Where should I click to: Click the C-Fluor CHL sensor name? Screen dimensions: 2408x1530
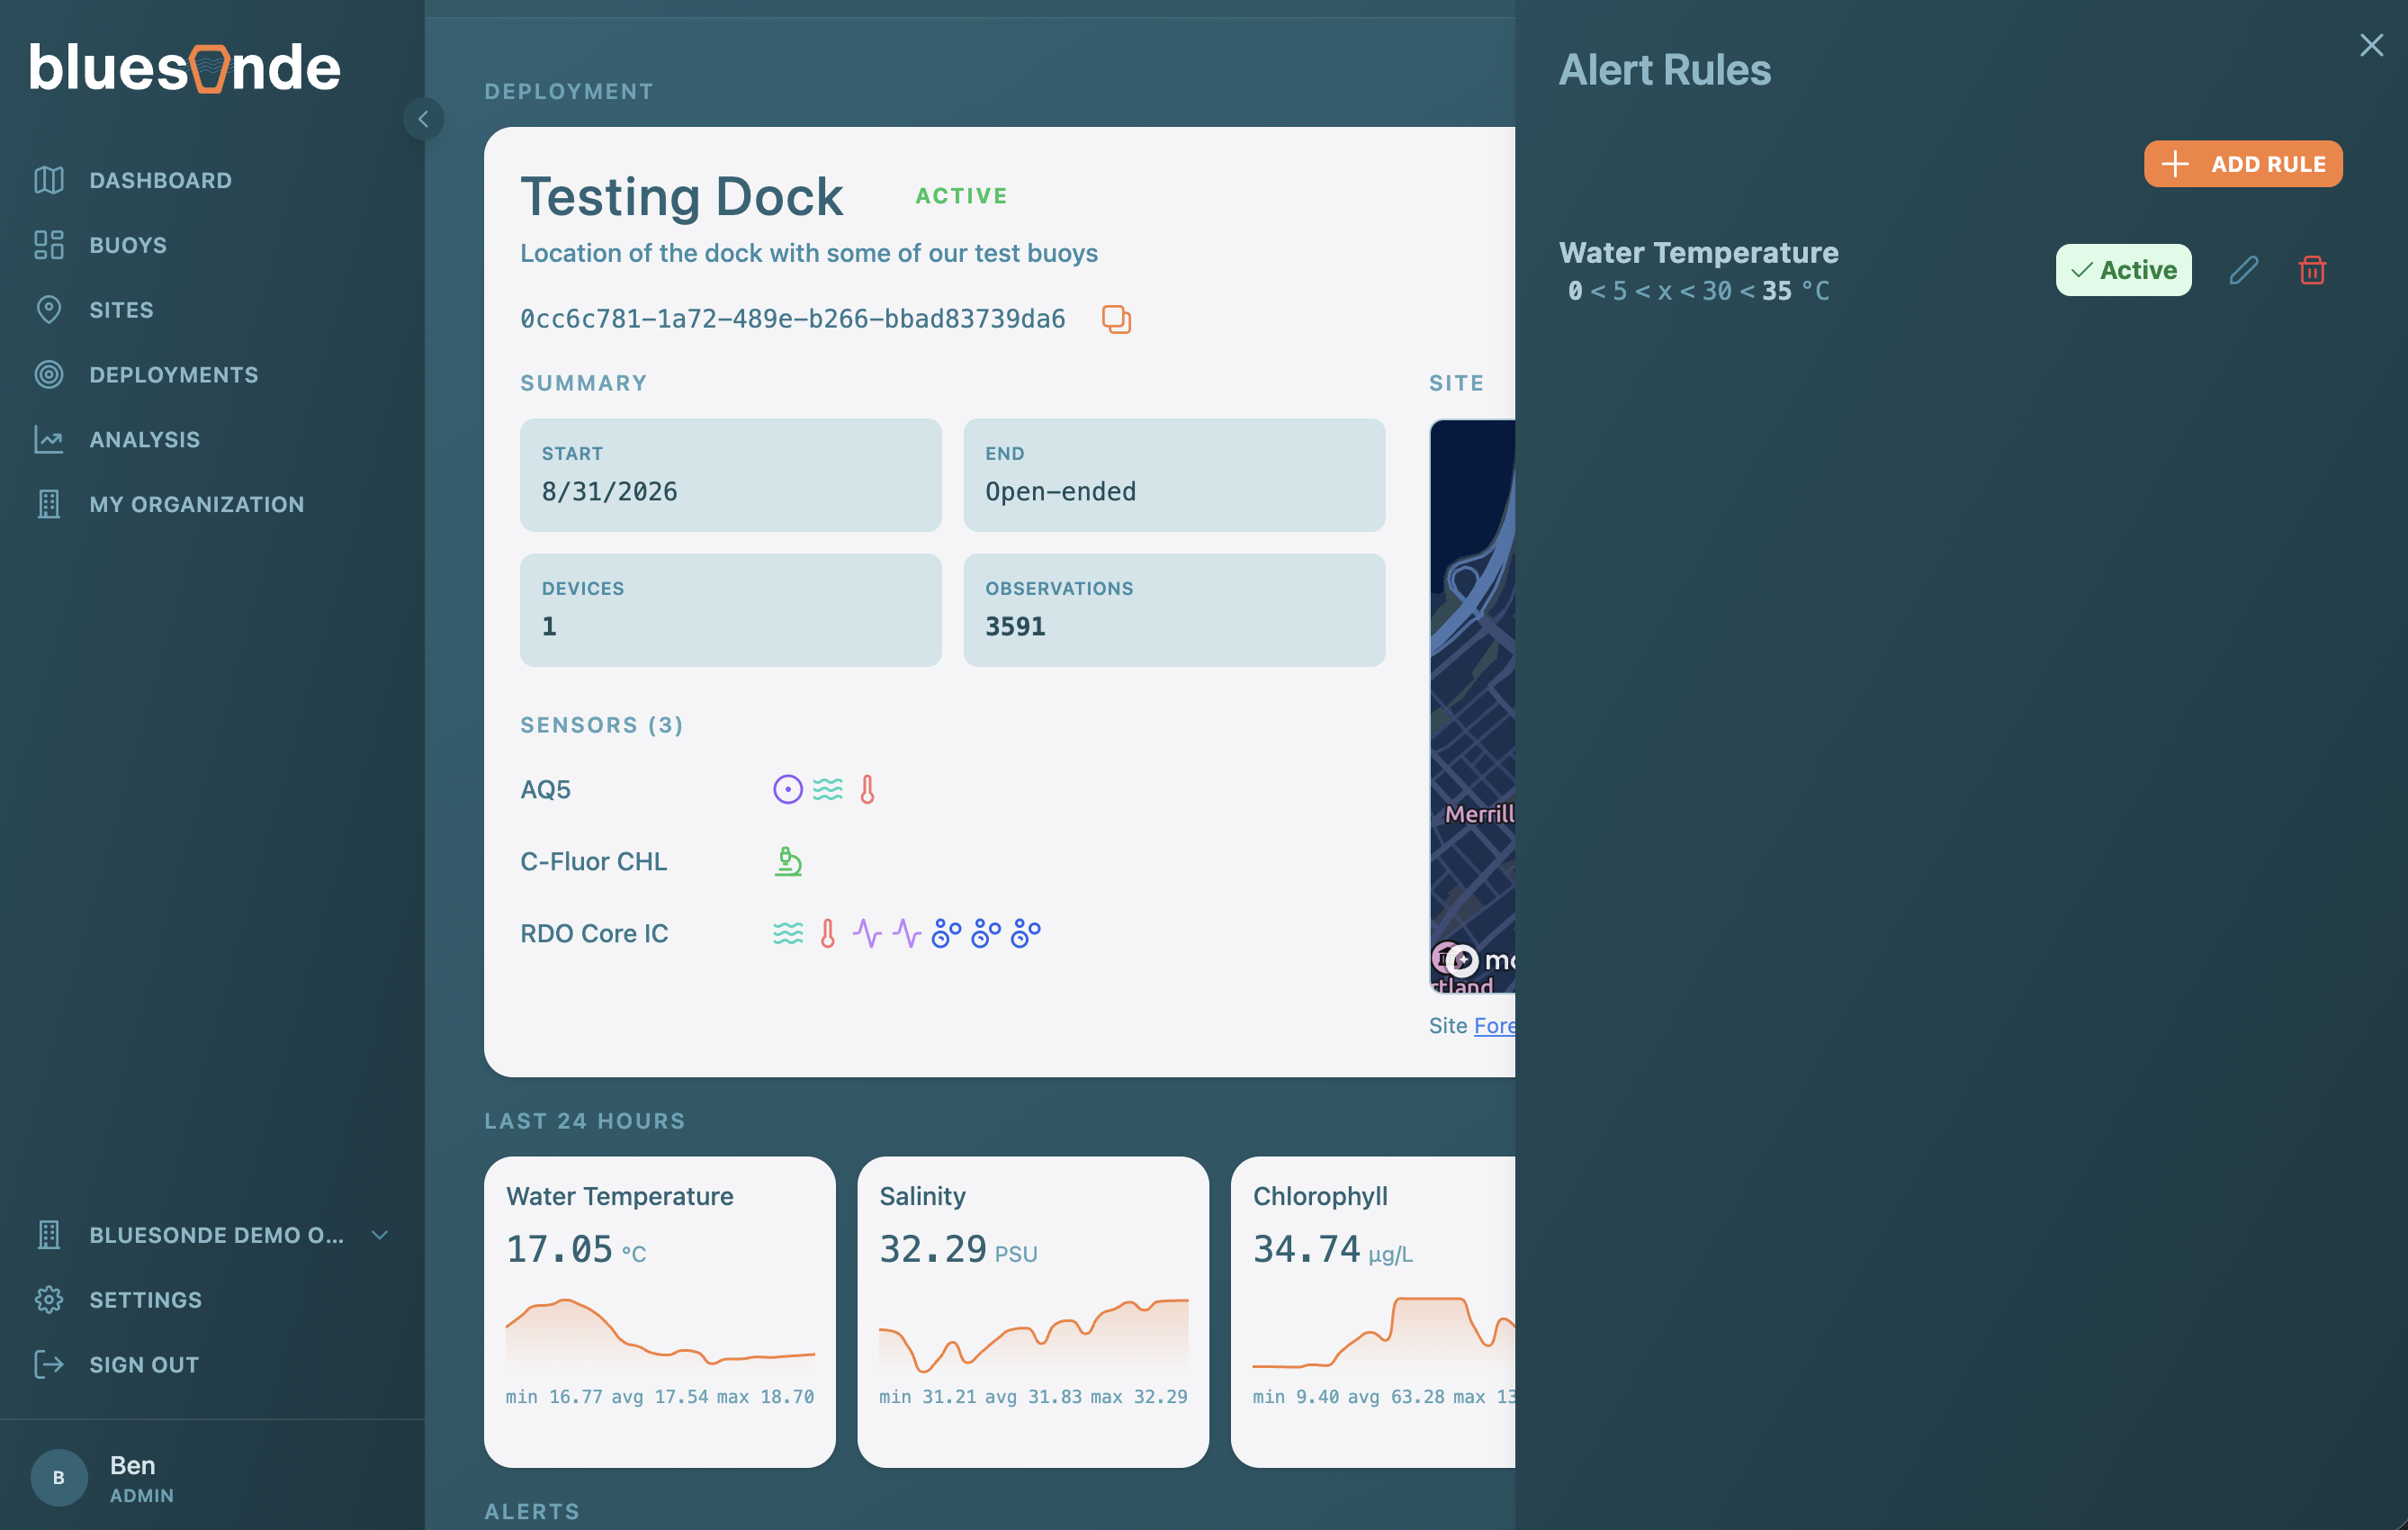[593, 861]
